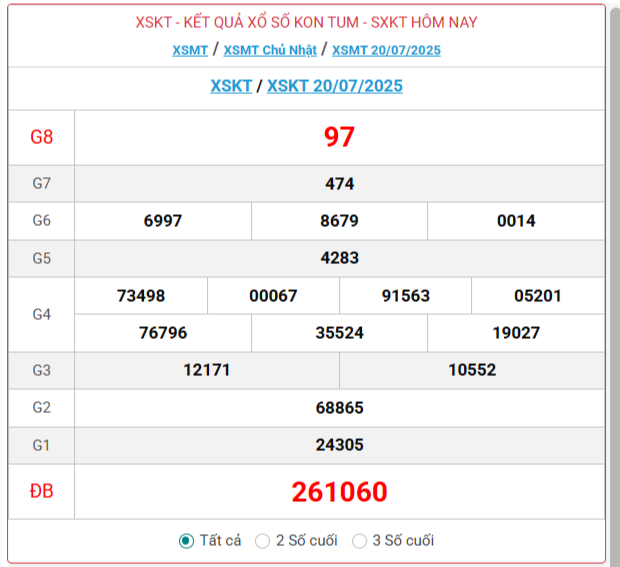
Task: Click the G4 number 19027
Action: pyautogui.click(x=516, y=333)
